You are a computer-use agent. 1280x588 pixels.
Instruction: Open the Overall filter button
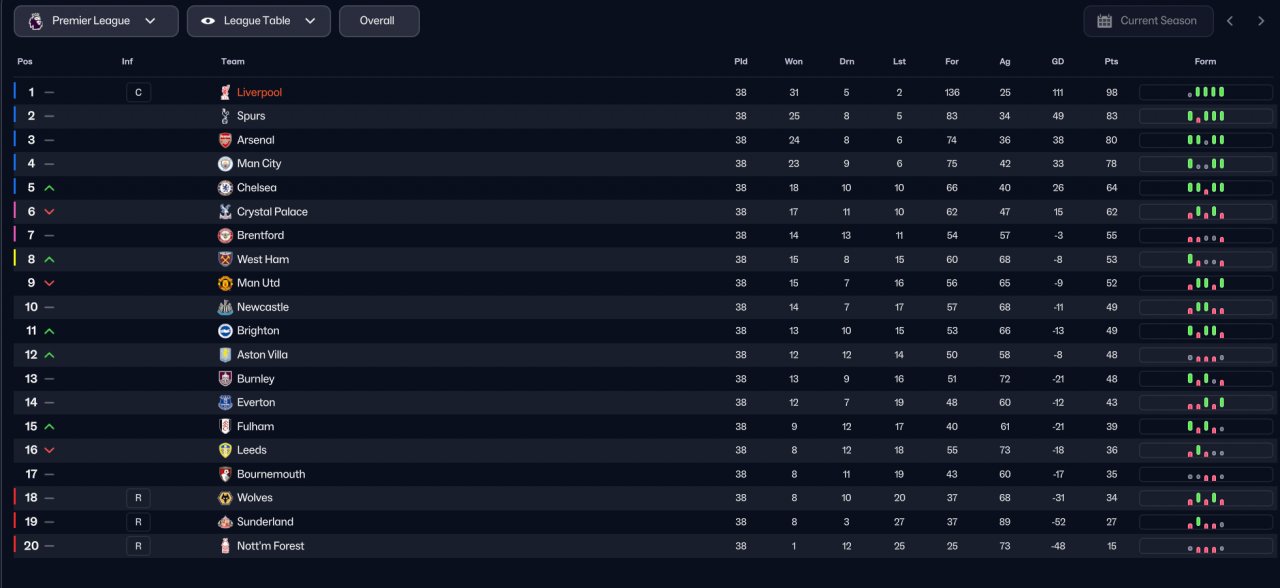click(378, 21)
